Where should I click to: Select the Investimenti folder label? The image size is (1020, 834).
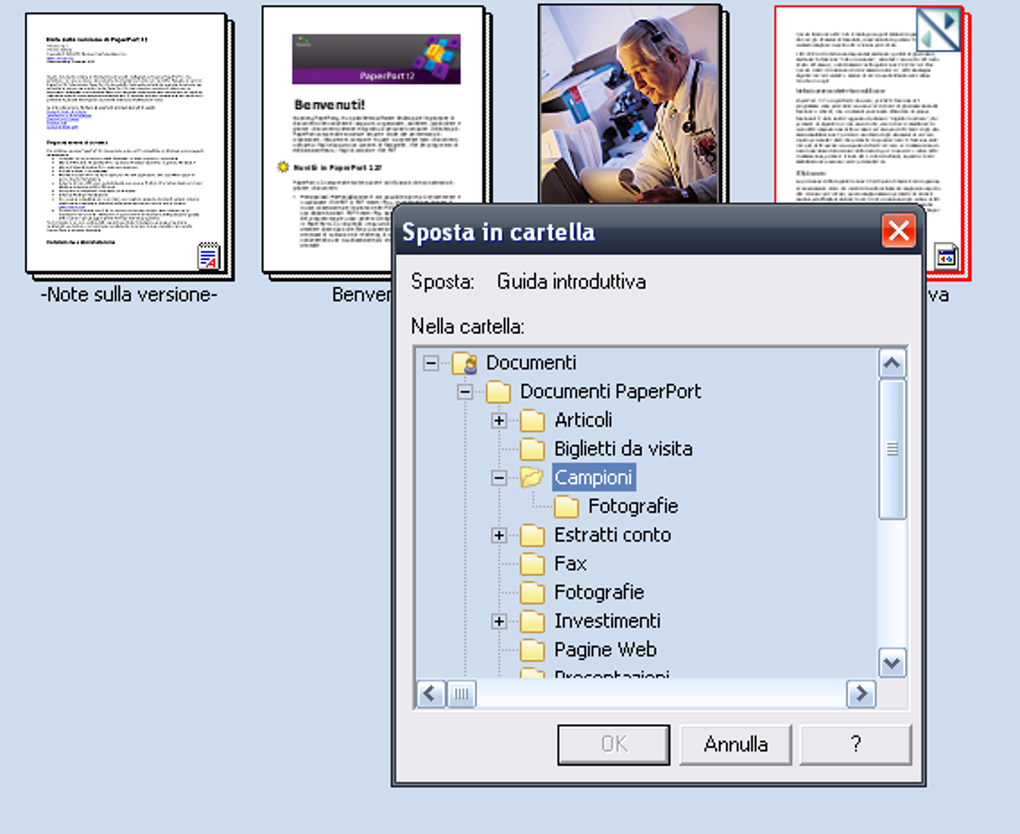(x=608, y=620)
